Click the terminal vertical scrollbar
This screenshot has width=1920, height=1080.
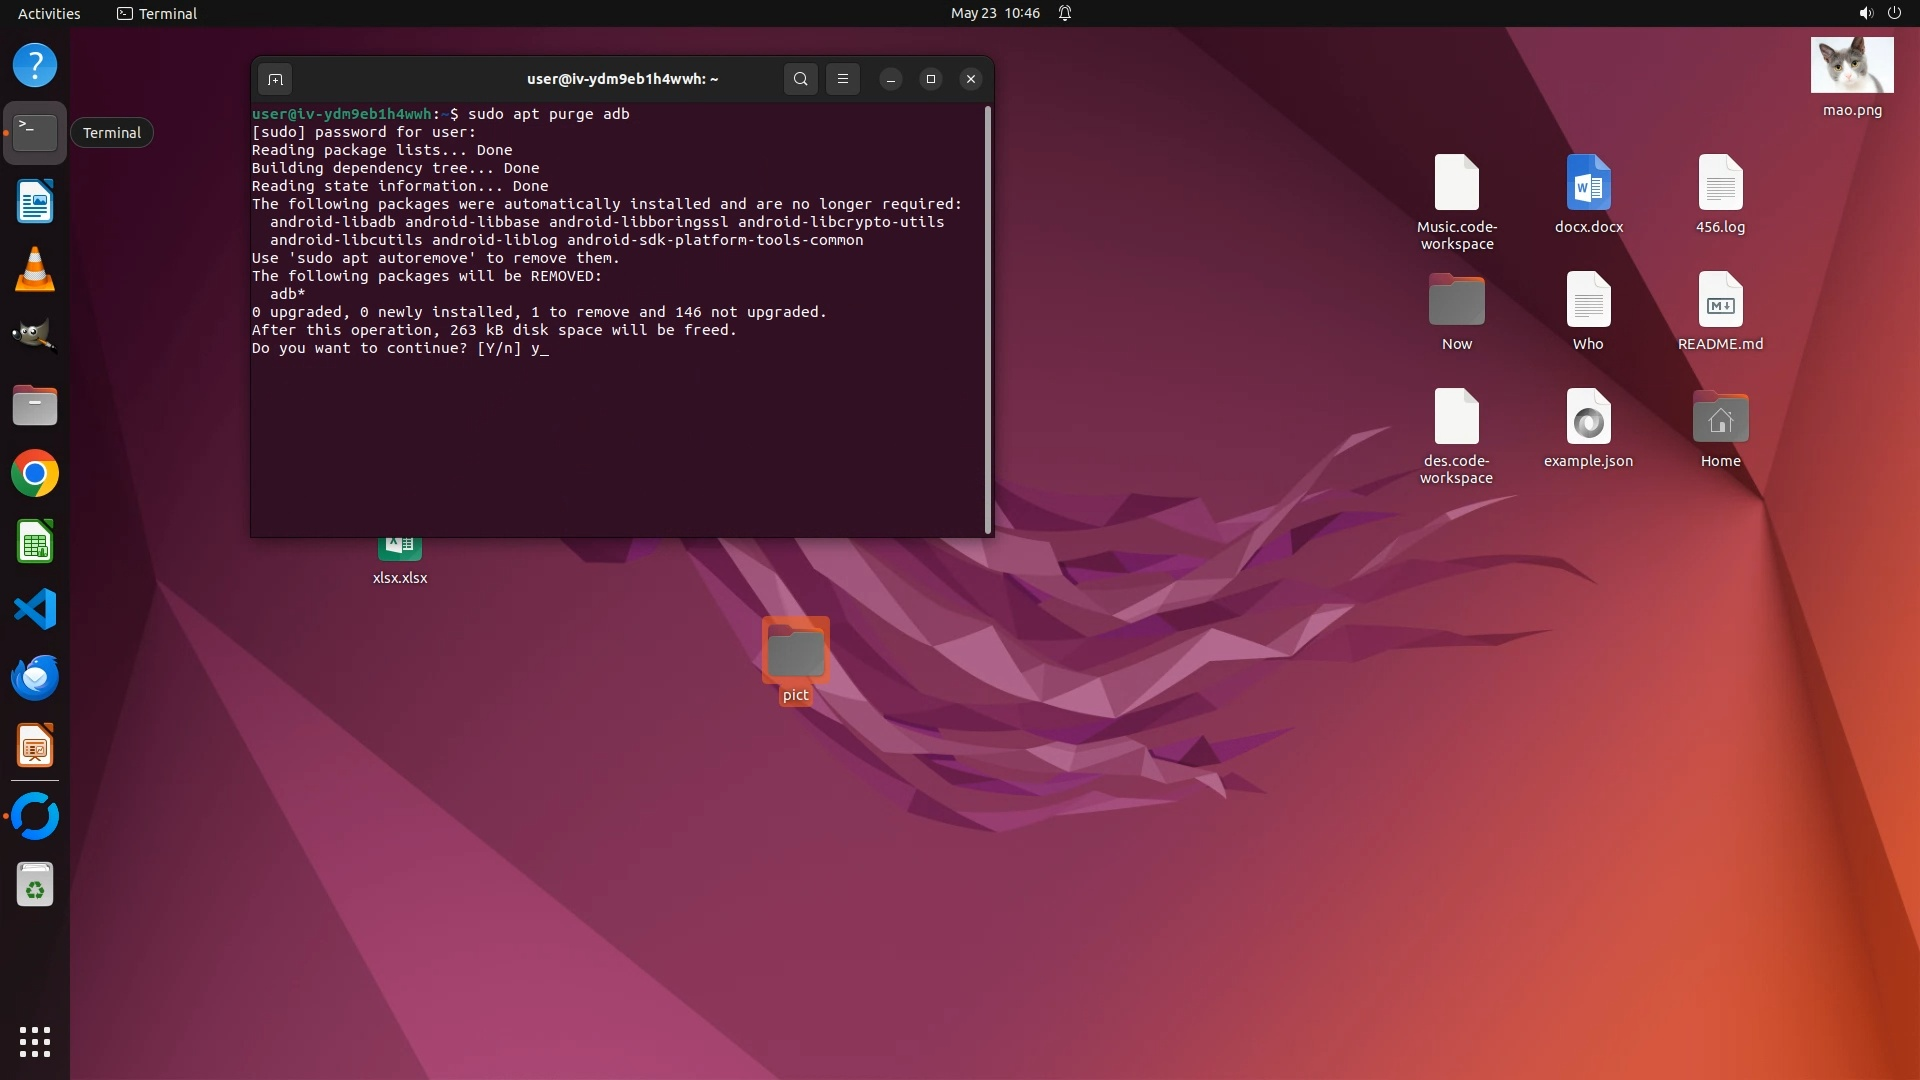click(x=988, y=320)
